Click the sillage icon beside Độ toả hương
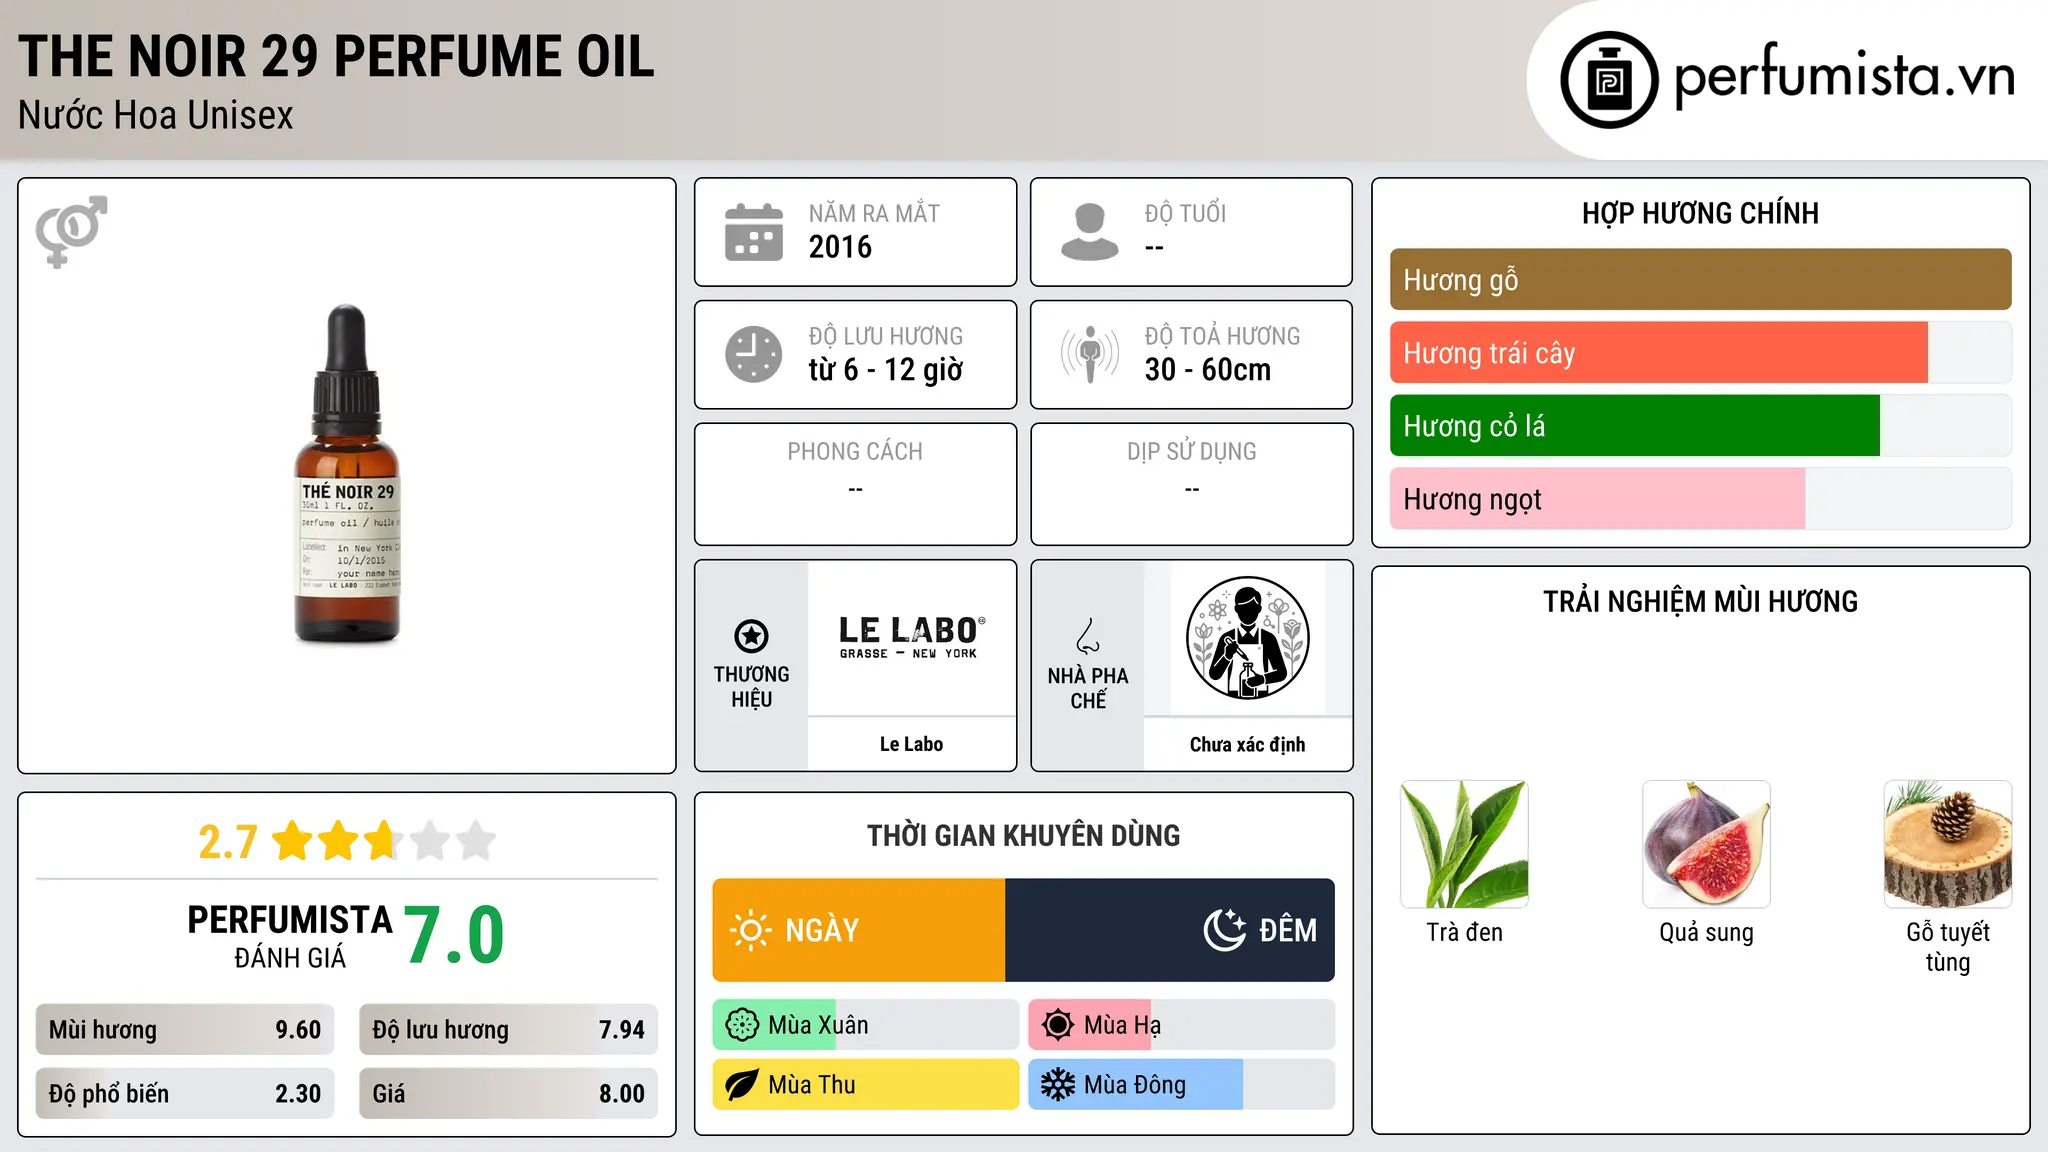 pyautogui.click(x=1089, y=354)
